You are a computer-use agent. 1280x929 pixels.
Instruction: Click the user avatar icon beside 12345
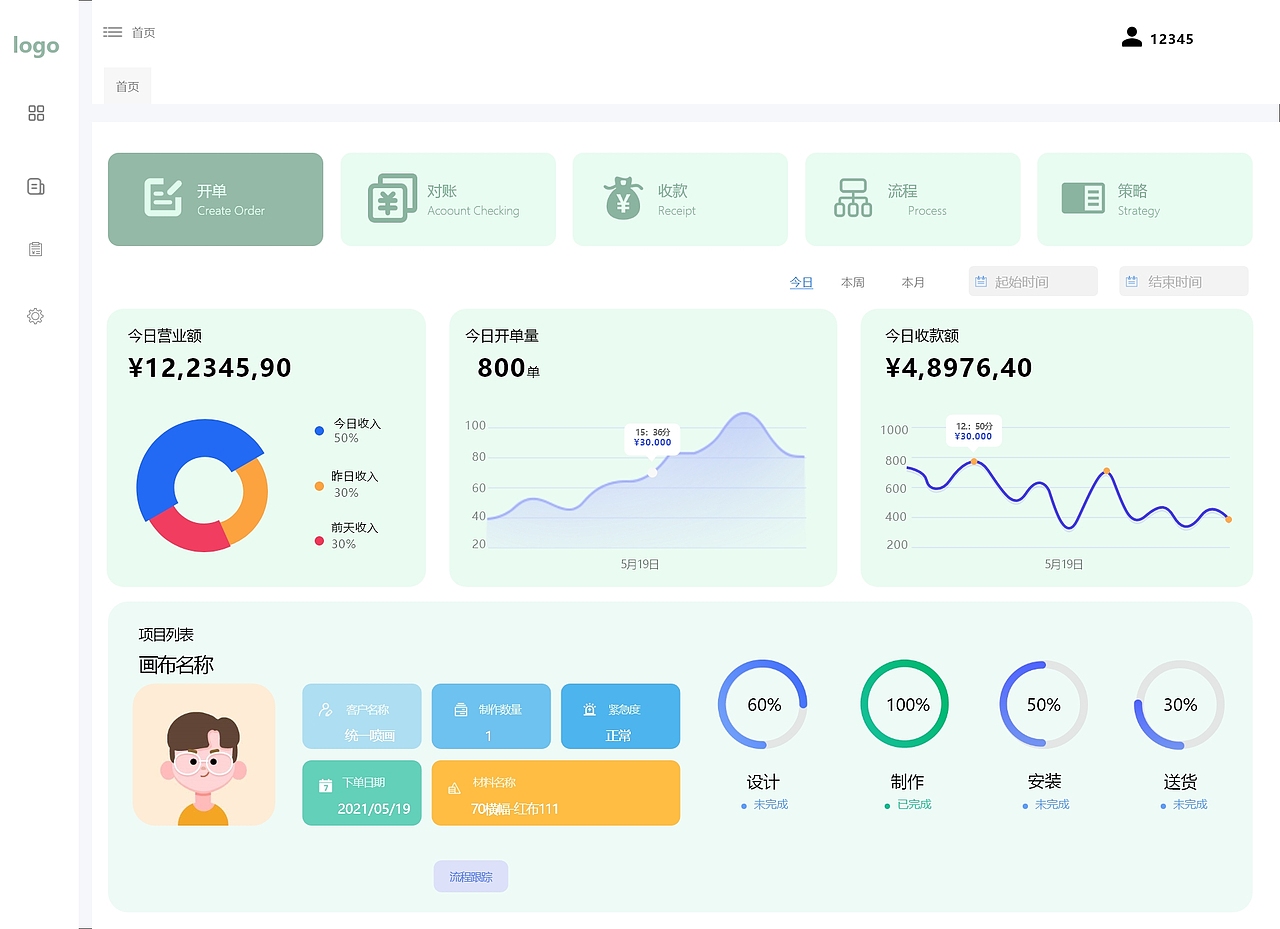pos(1132,38)
